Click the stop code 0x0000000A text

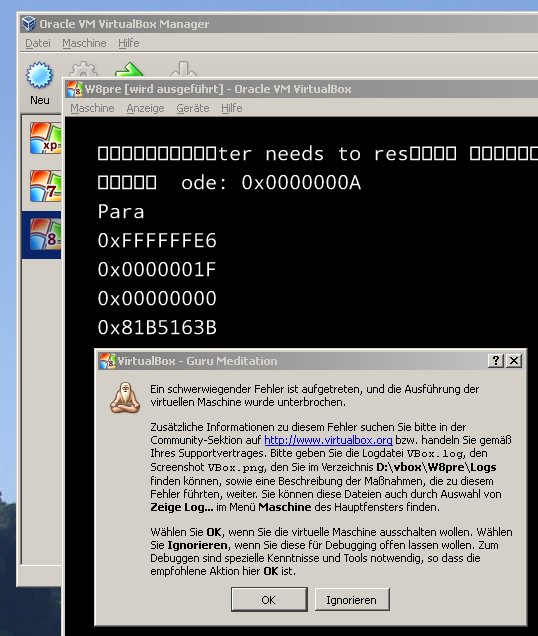pyautogui.click(x=301, y=183)
